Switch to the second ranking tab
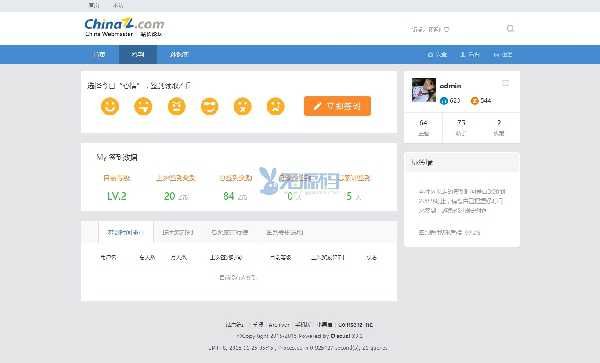Image resolution: width=600 pixels, height=363 pixels. [177, 232]
